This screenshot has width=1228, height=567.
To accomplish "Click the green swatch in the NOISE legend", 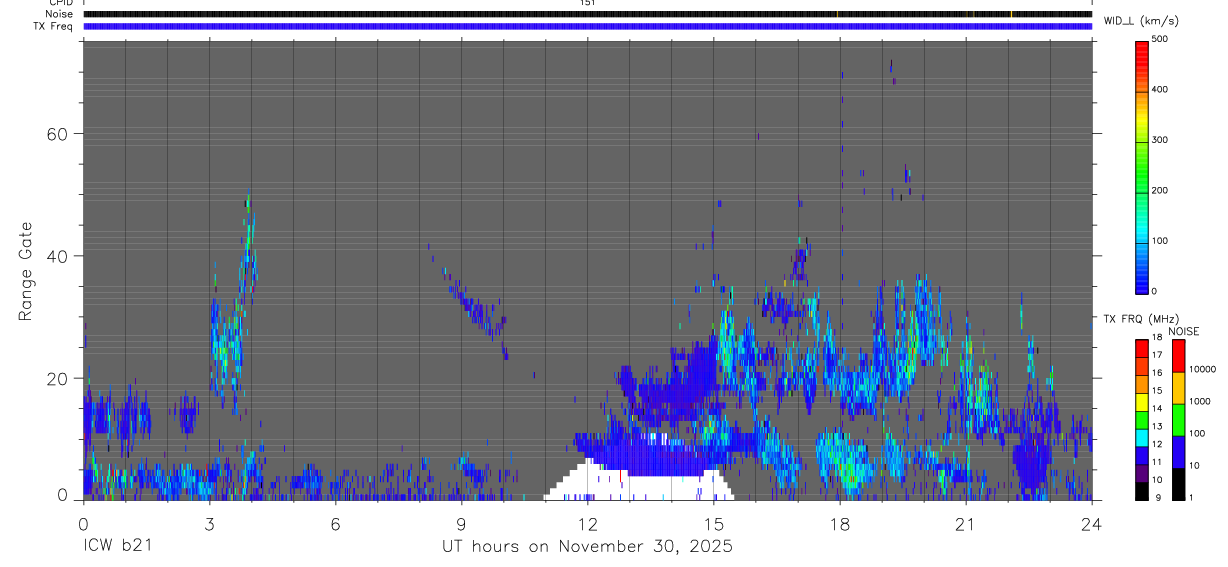I will coord(1178,420).
